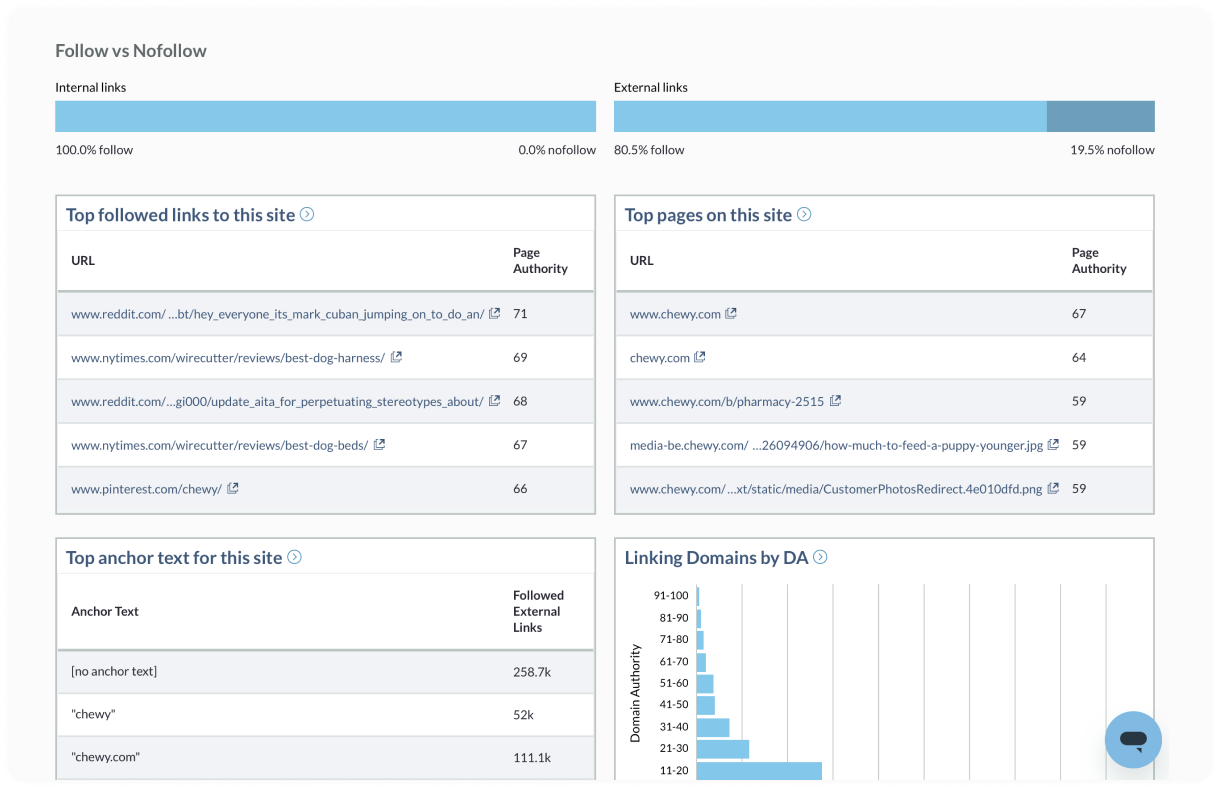The width and height of the screenshot is (1220, 790).
Task: Click the external links nofollow bar segment
Action: coord(1101,116)
